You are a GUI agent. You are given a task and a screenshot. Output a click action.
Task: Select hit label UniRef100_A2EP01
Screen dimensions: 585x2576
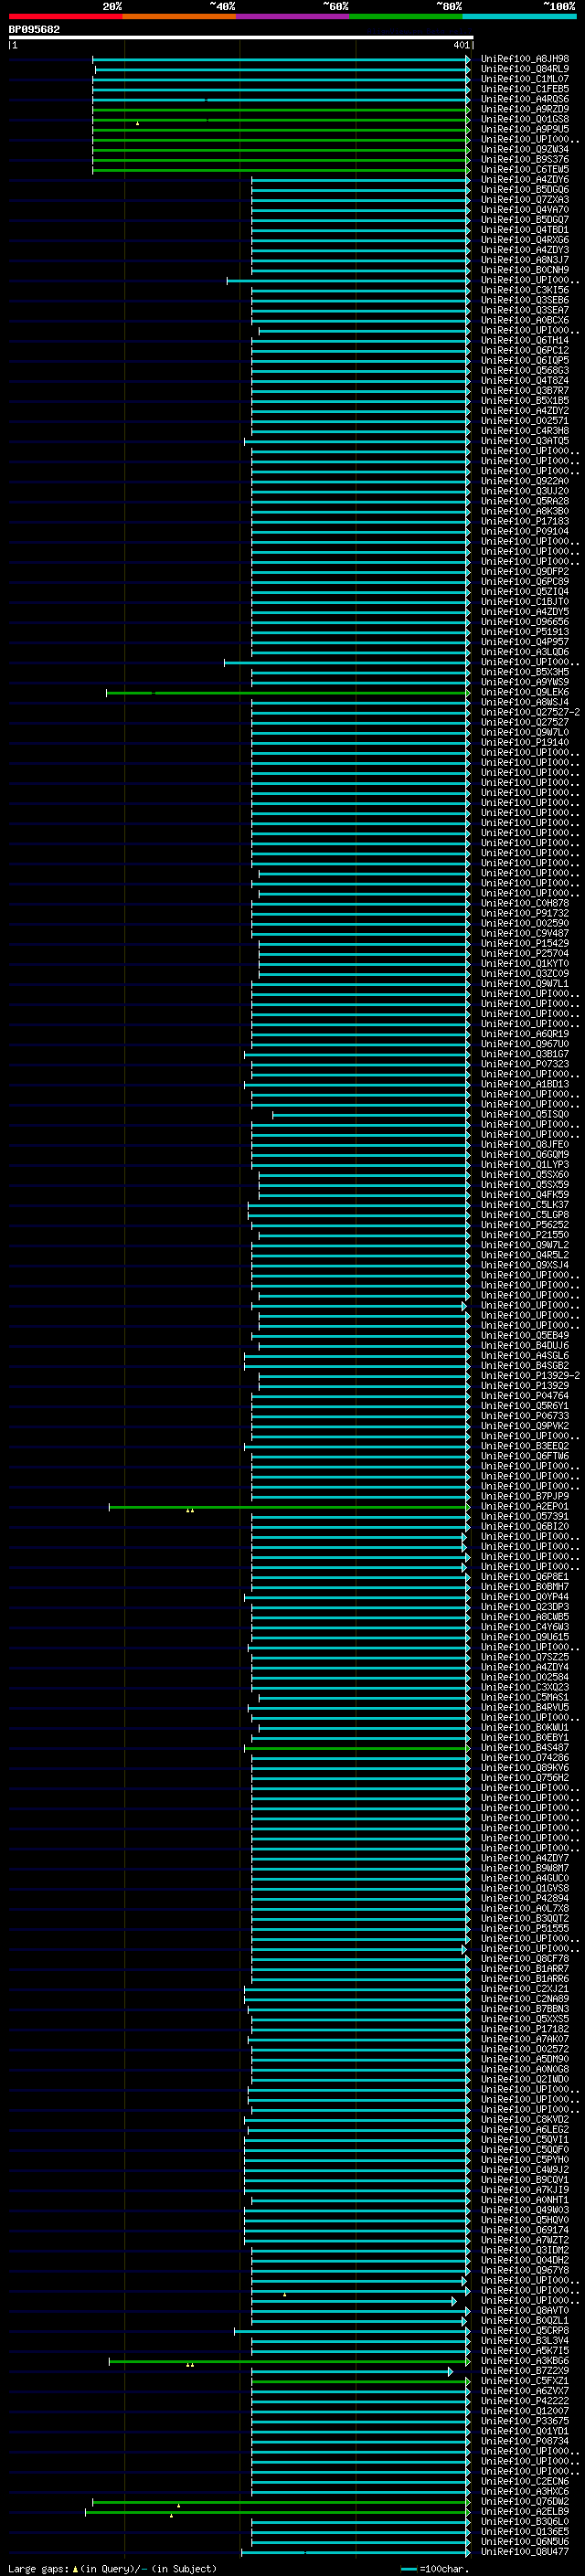tap(525, 1506)
